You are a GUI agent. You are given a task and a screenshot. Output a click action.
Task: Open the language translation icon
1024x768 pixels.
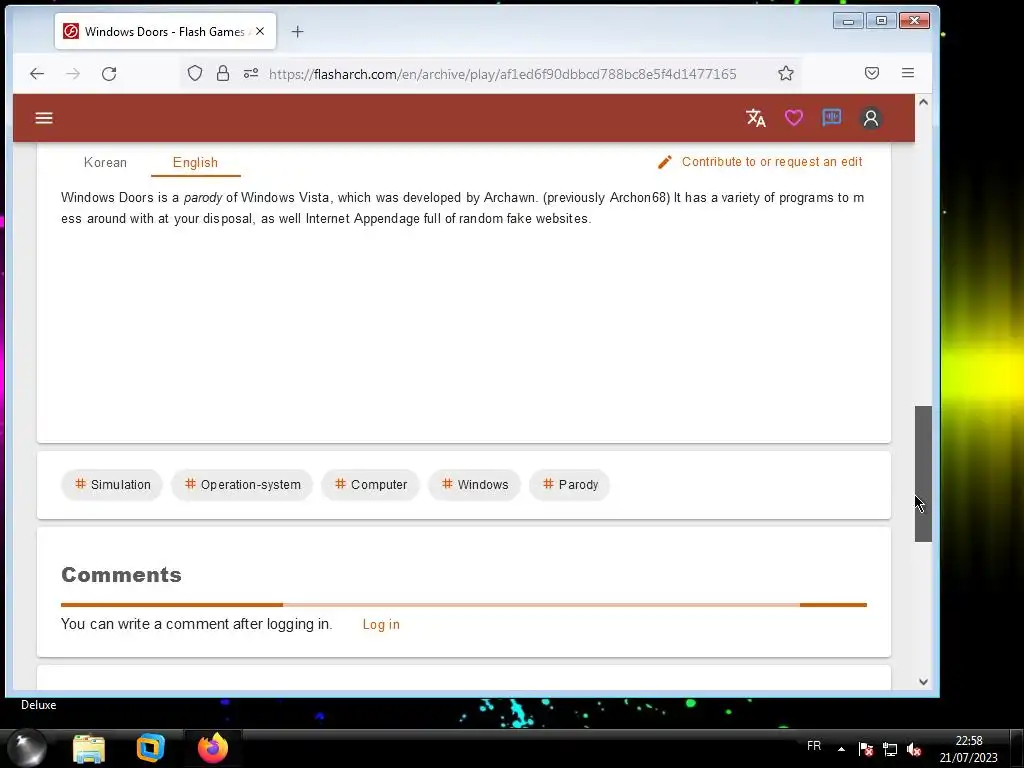pyautogui.click(x=756, y=118)
